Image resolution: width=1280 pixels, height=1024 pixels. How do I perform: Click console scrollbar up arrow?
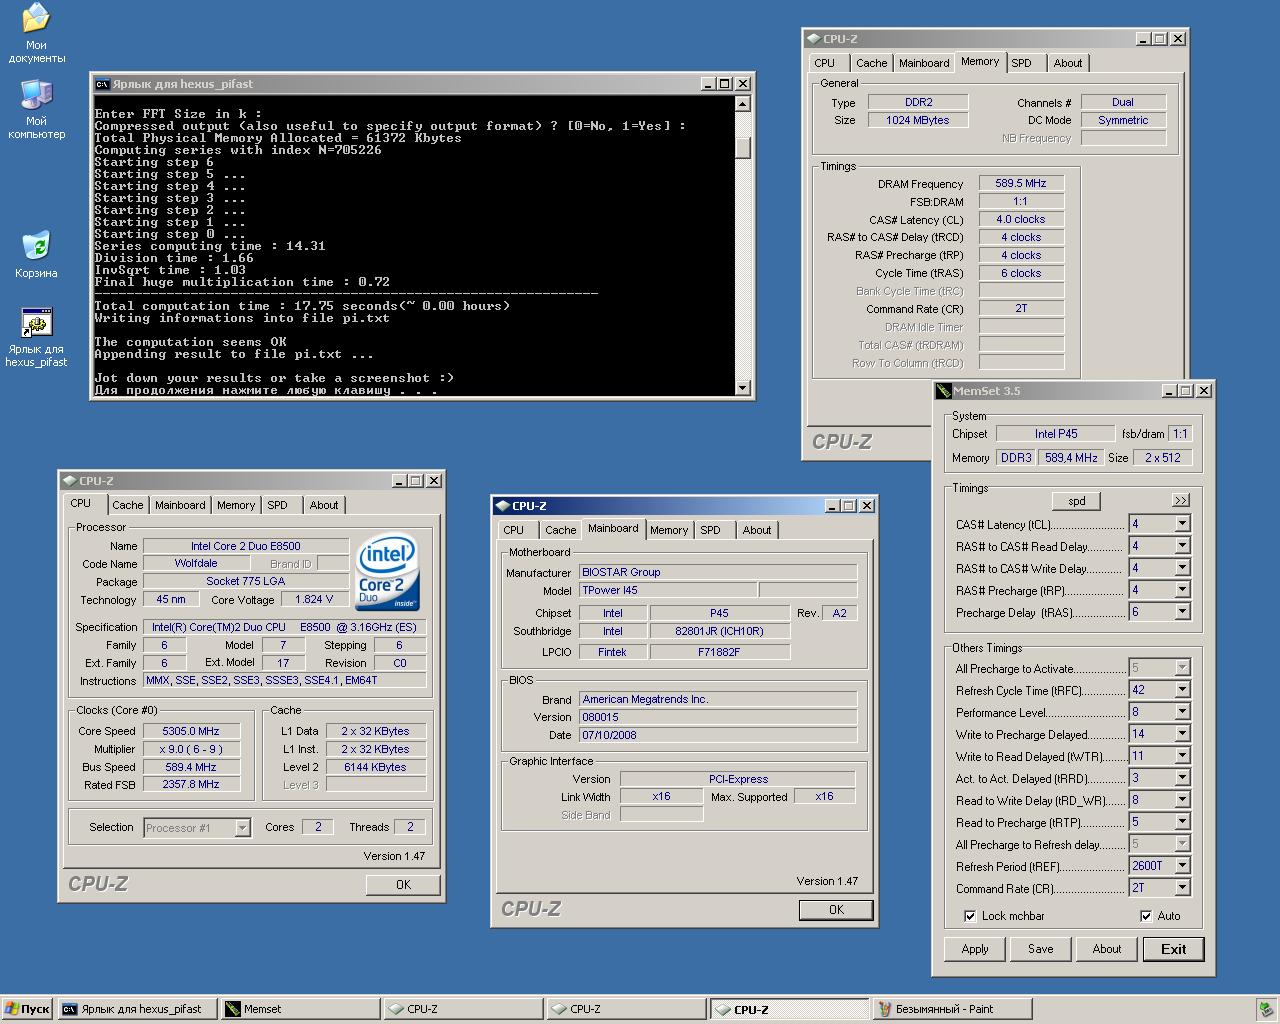tap(742, 103)
